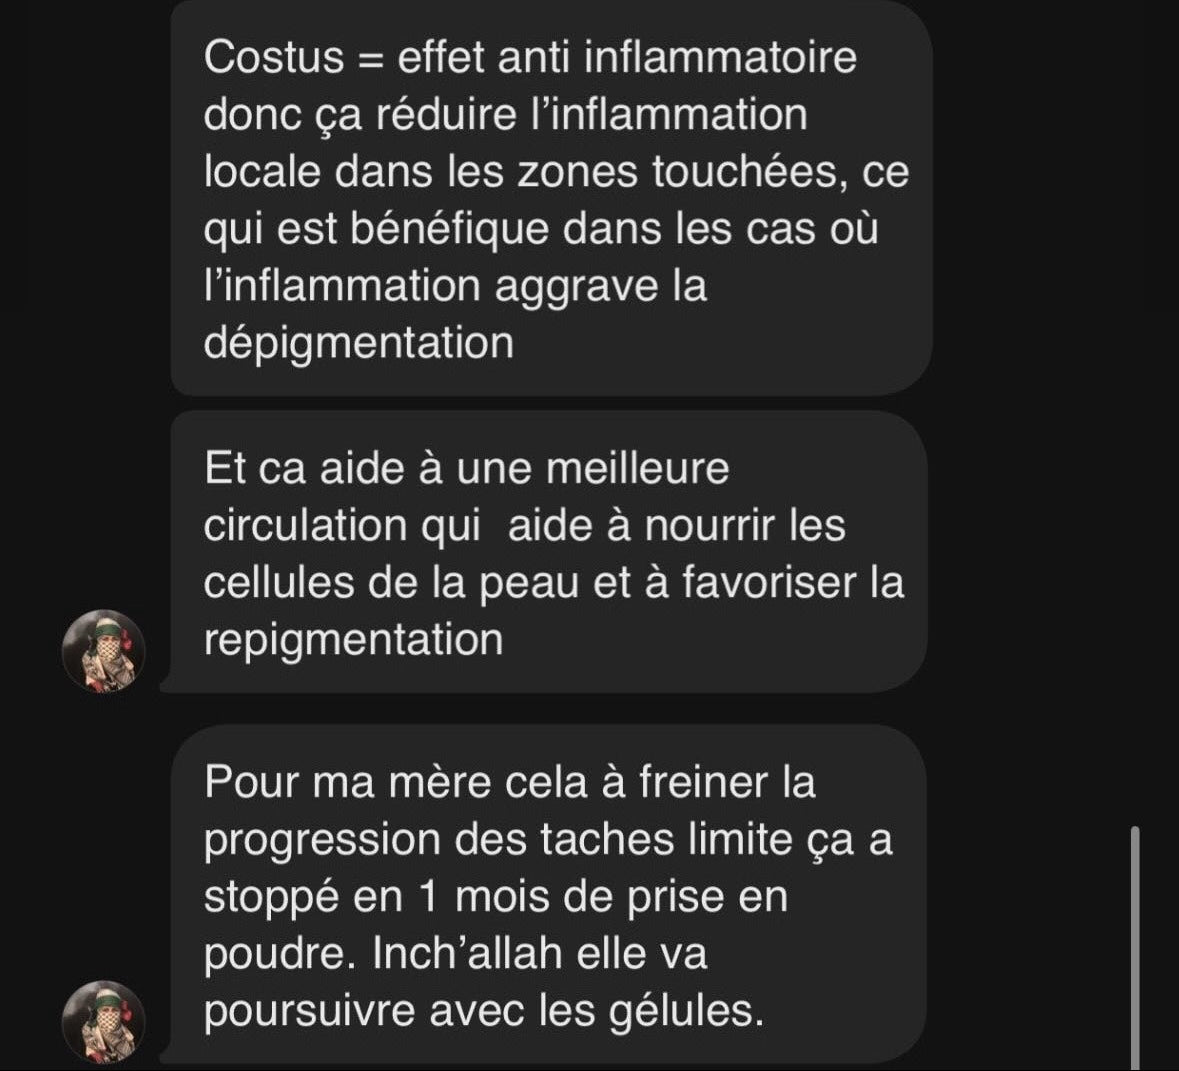Screen dimensions: 1179x1071
Task: Open sender avatar beside the gélules message
Action: click(x=103, y=1022)
